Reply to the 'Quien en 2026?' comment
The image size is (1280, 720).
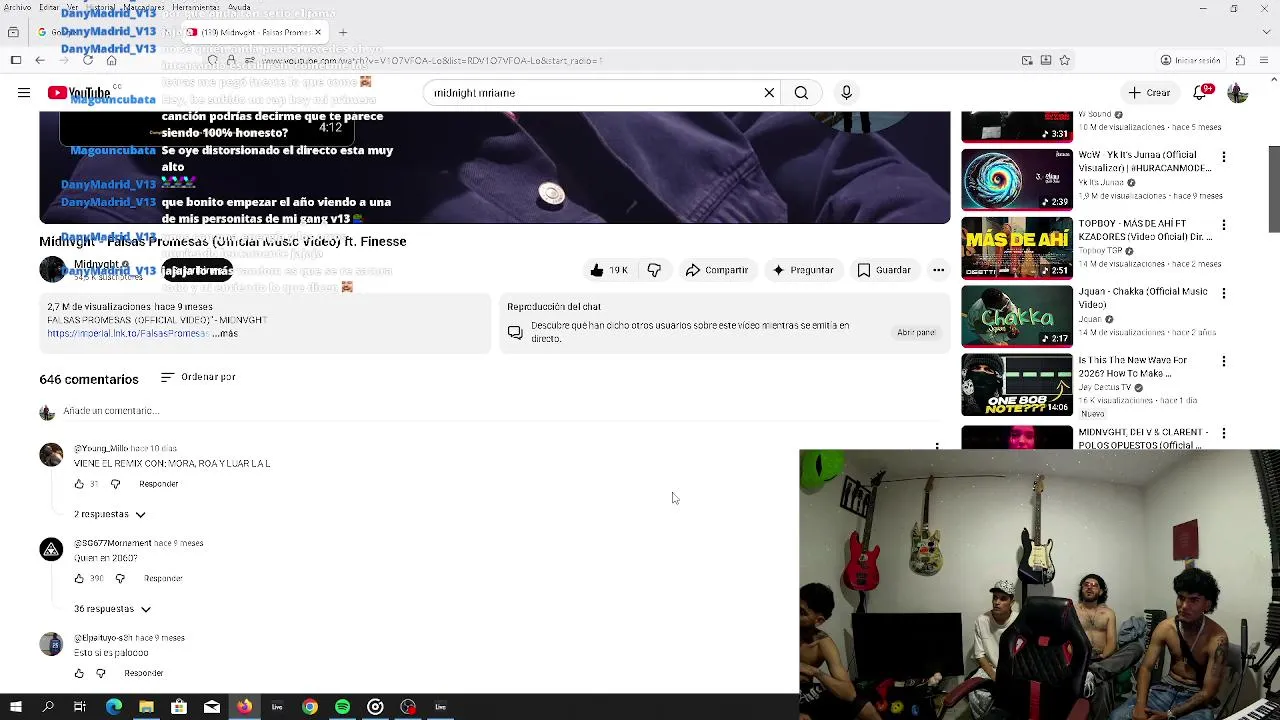(163, 579)
